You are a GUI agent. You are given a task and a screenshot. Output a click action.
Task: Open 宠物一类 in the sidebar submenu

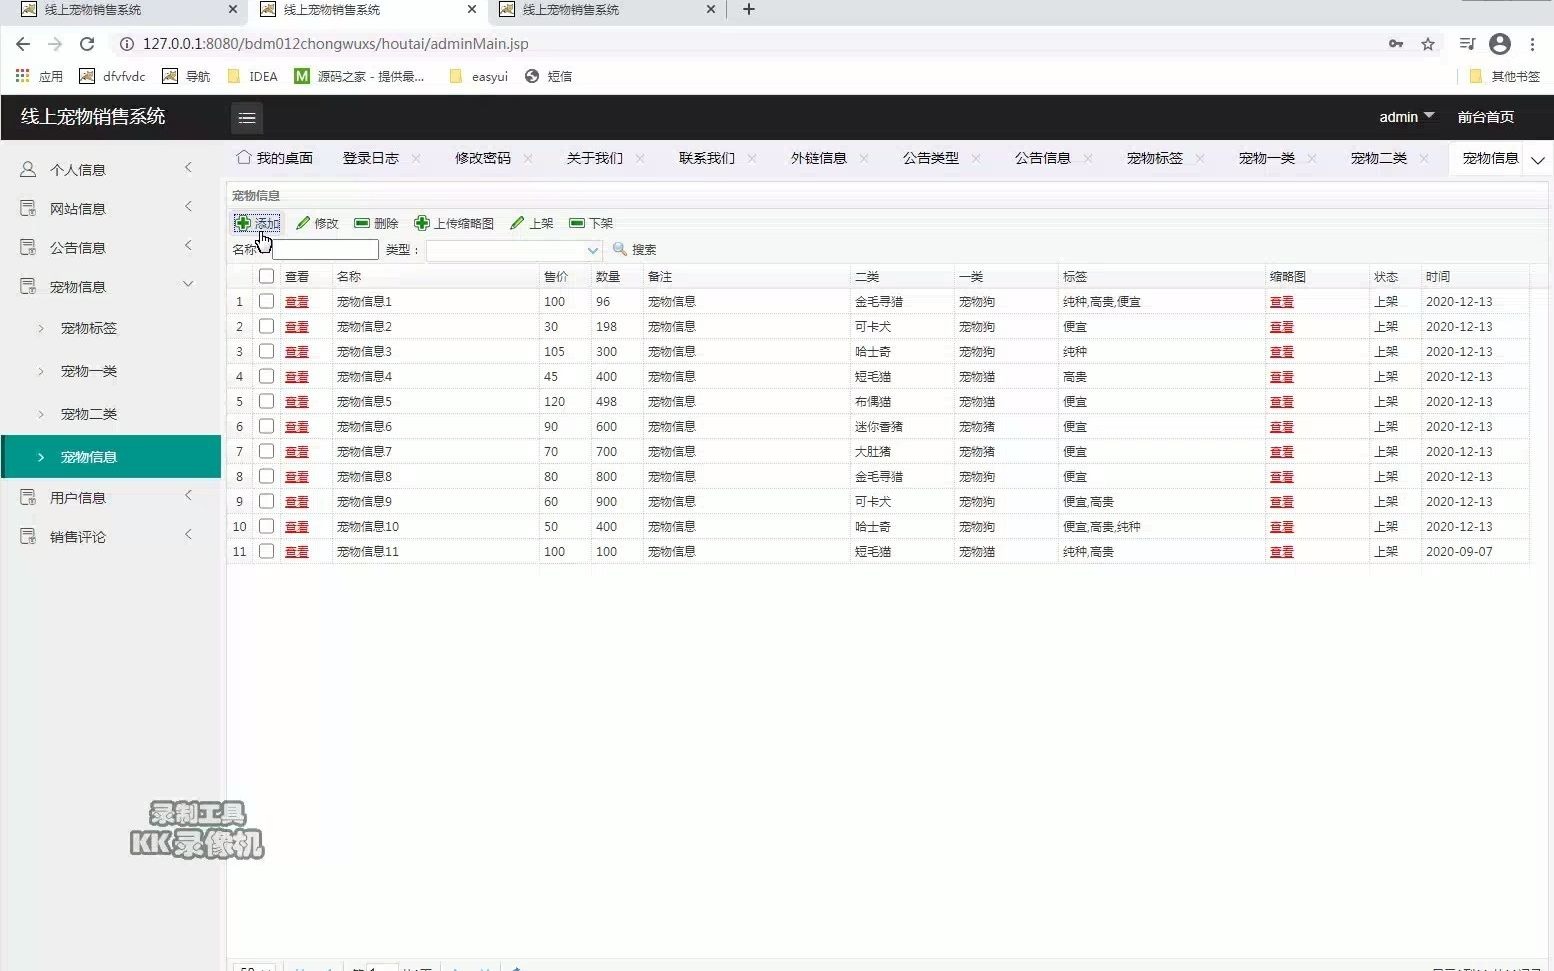click(x=89, y=371)
